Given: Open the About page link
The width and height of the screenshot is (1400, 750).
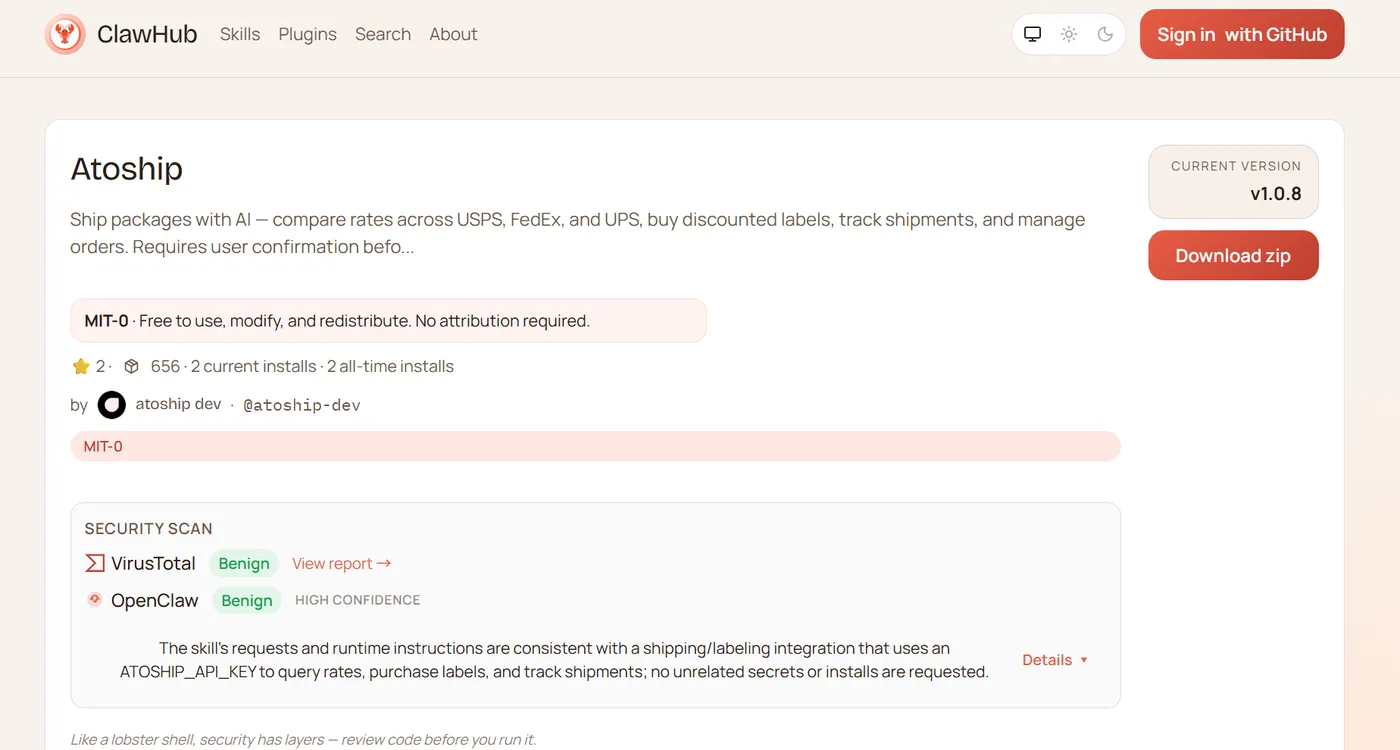Looking at the screenshot, I should click(453, 34).
